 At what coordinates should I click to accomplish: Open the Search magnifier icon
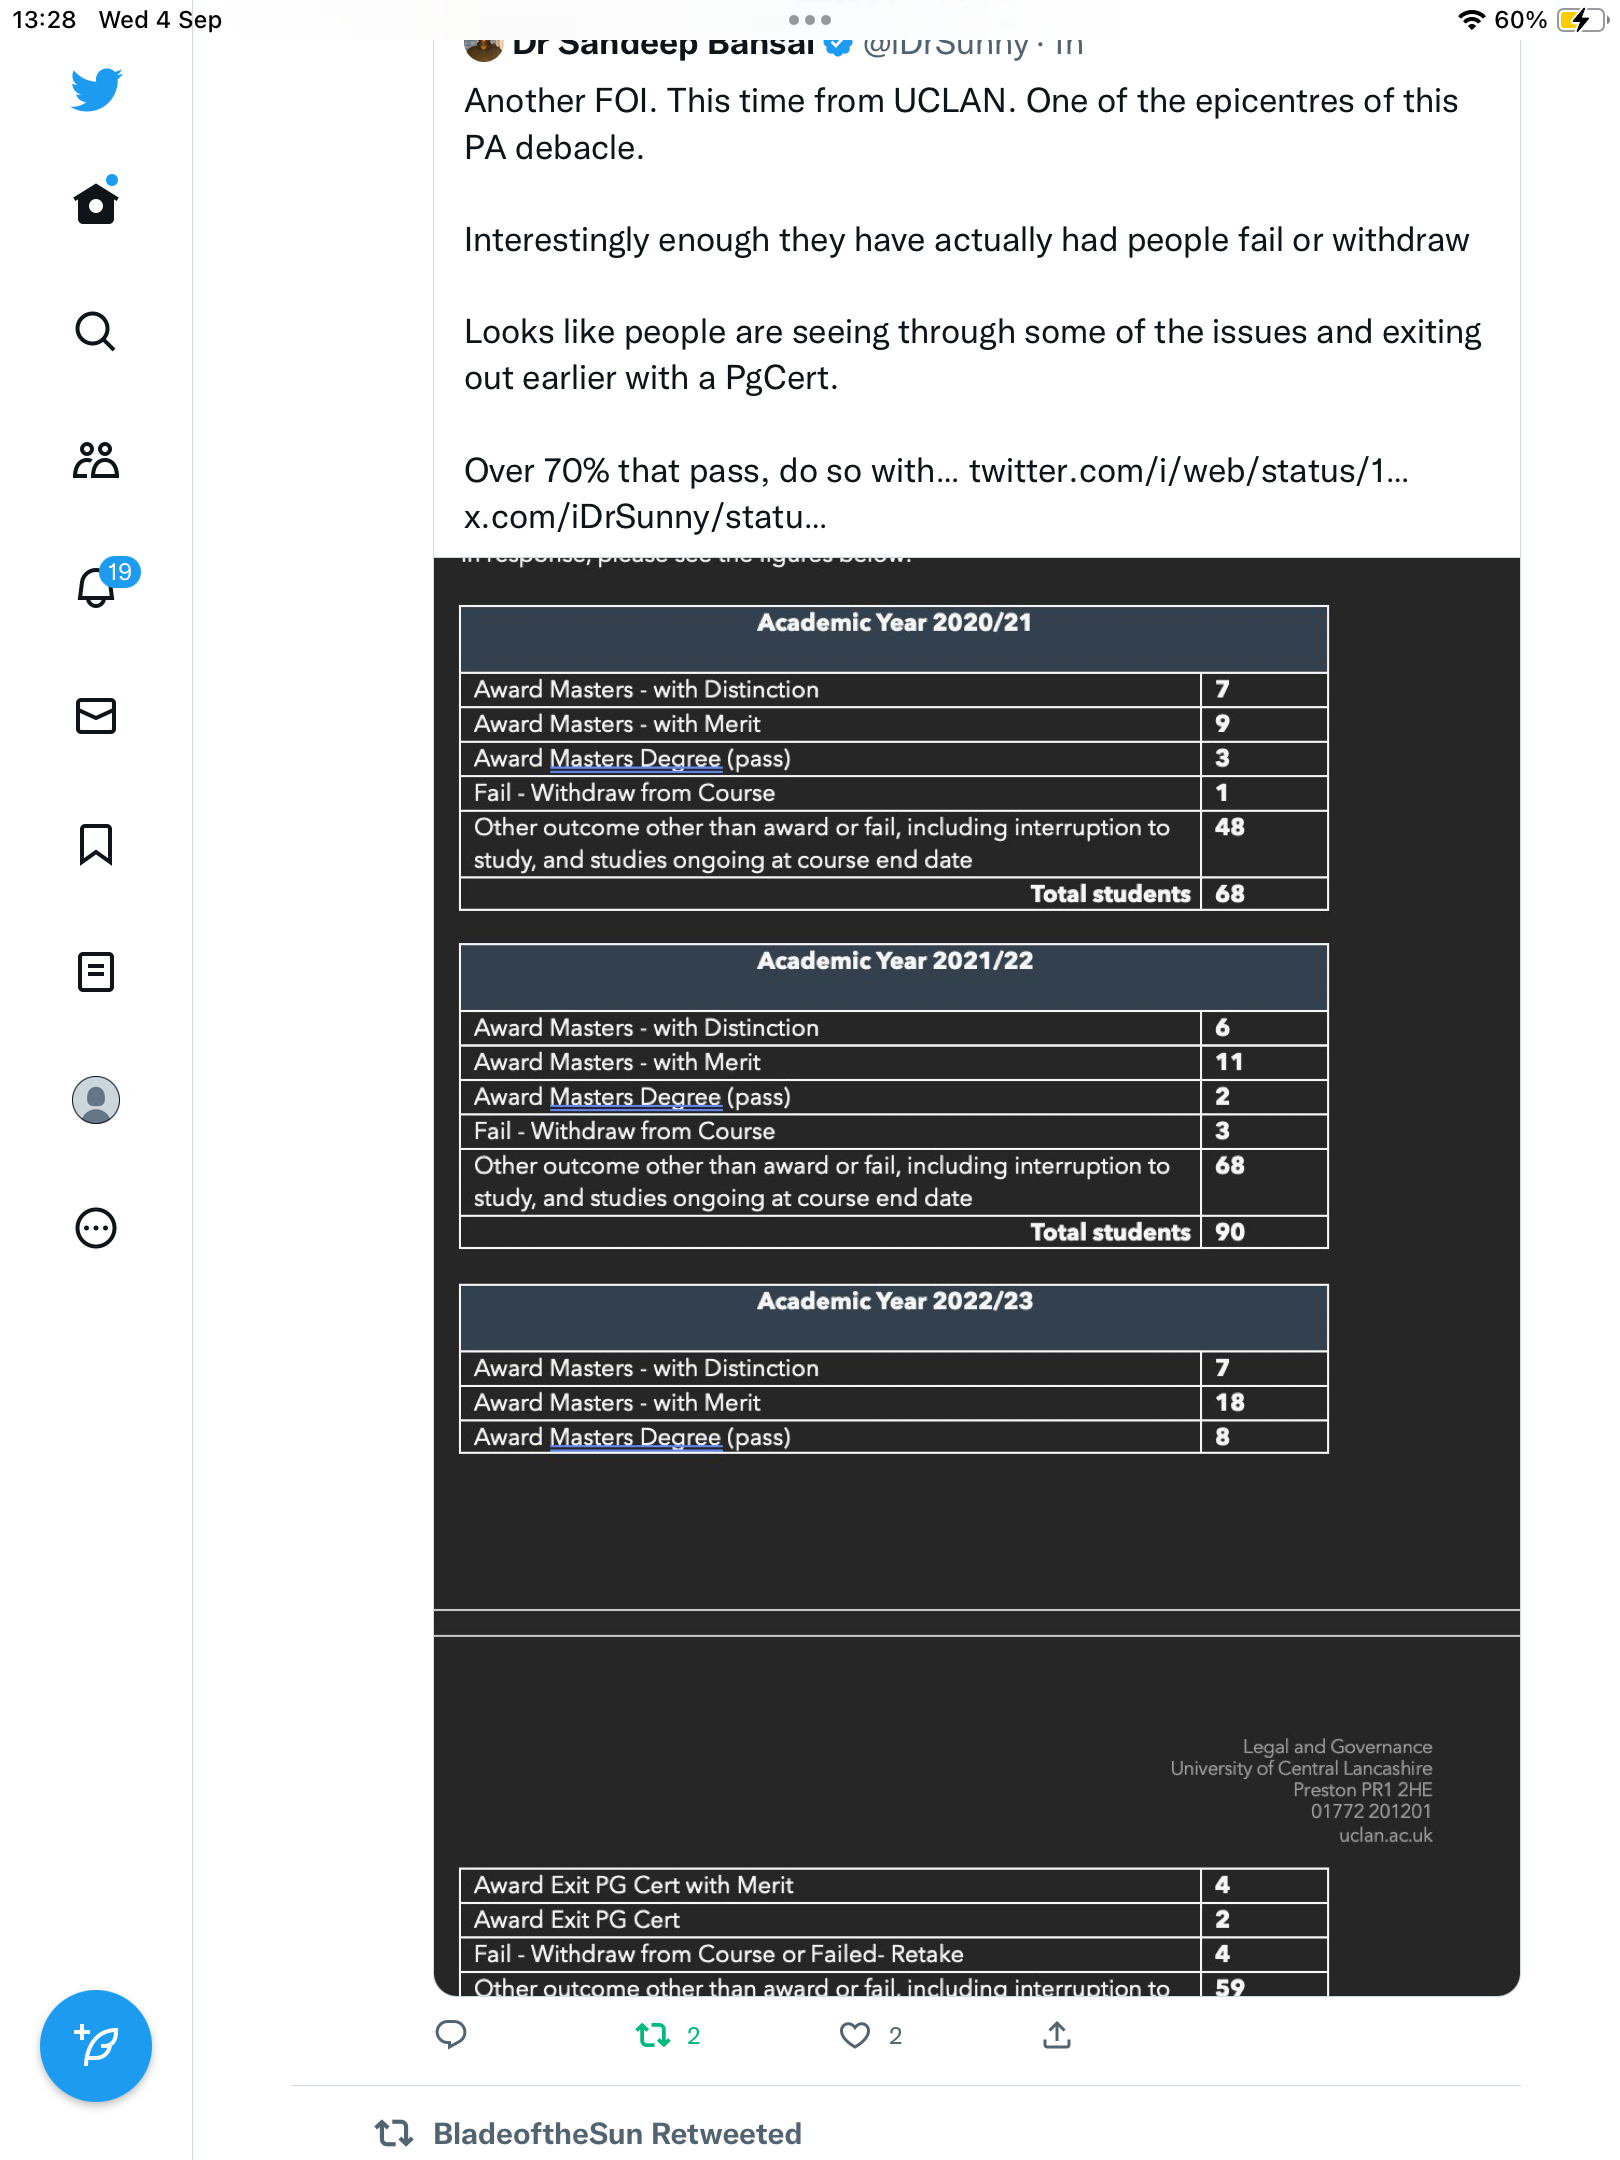pos(96,331)
